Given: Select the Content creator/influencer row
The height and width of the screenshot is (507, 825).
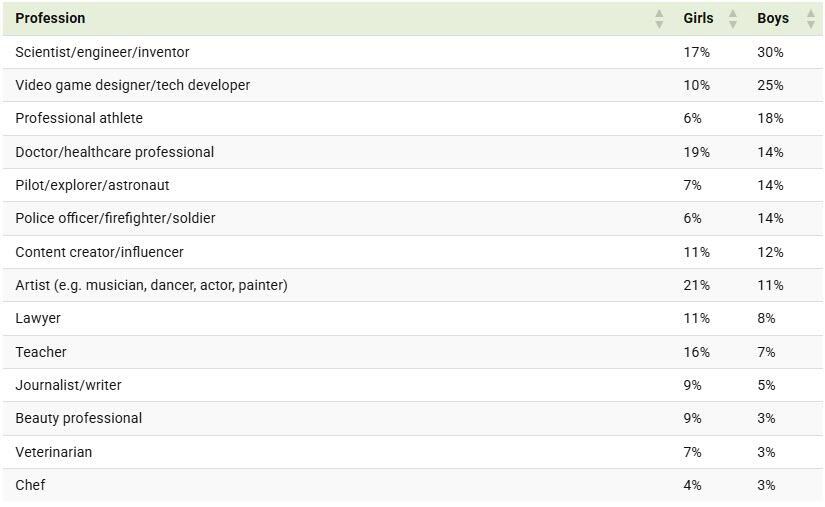Looking at the screenshot, I should pyautogui.click(x=99, y=252).
